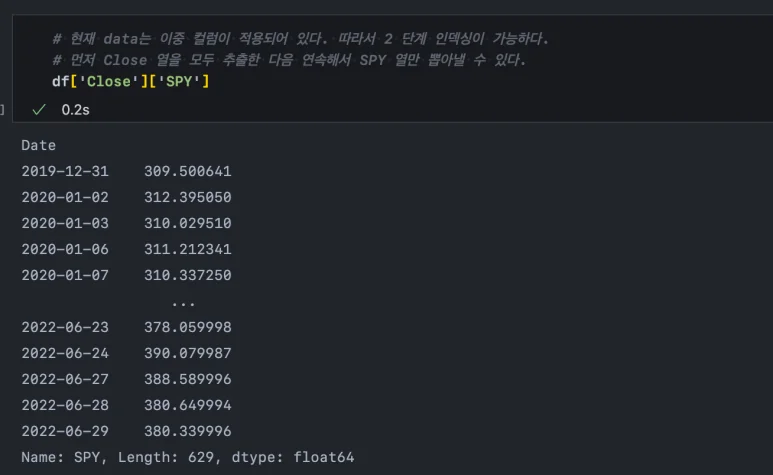Click the 0.2s execution time label
Viewport: 773px width, 475px height.
(75, 109)
